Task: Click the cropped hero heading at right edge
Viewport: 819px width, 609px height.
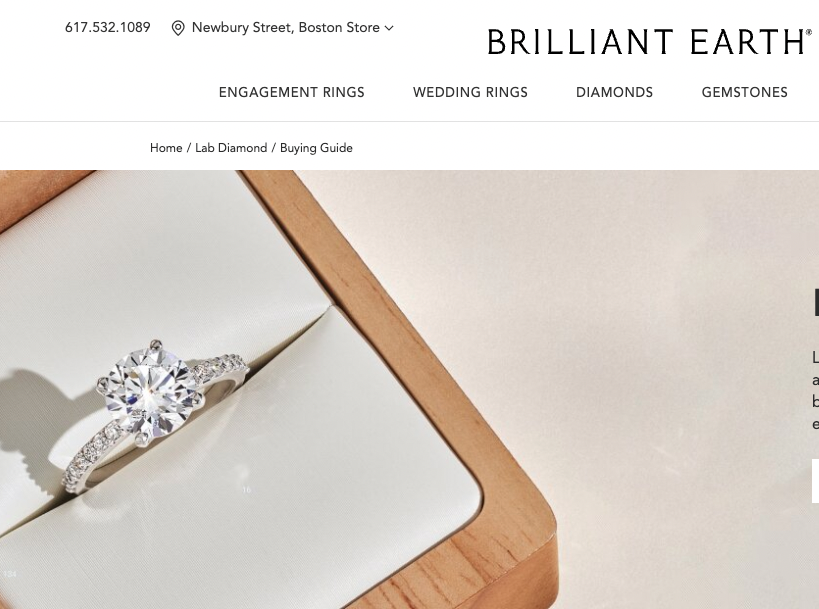Action: click(815, 303)
